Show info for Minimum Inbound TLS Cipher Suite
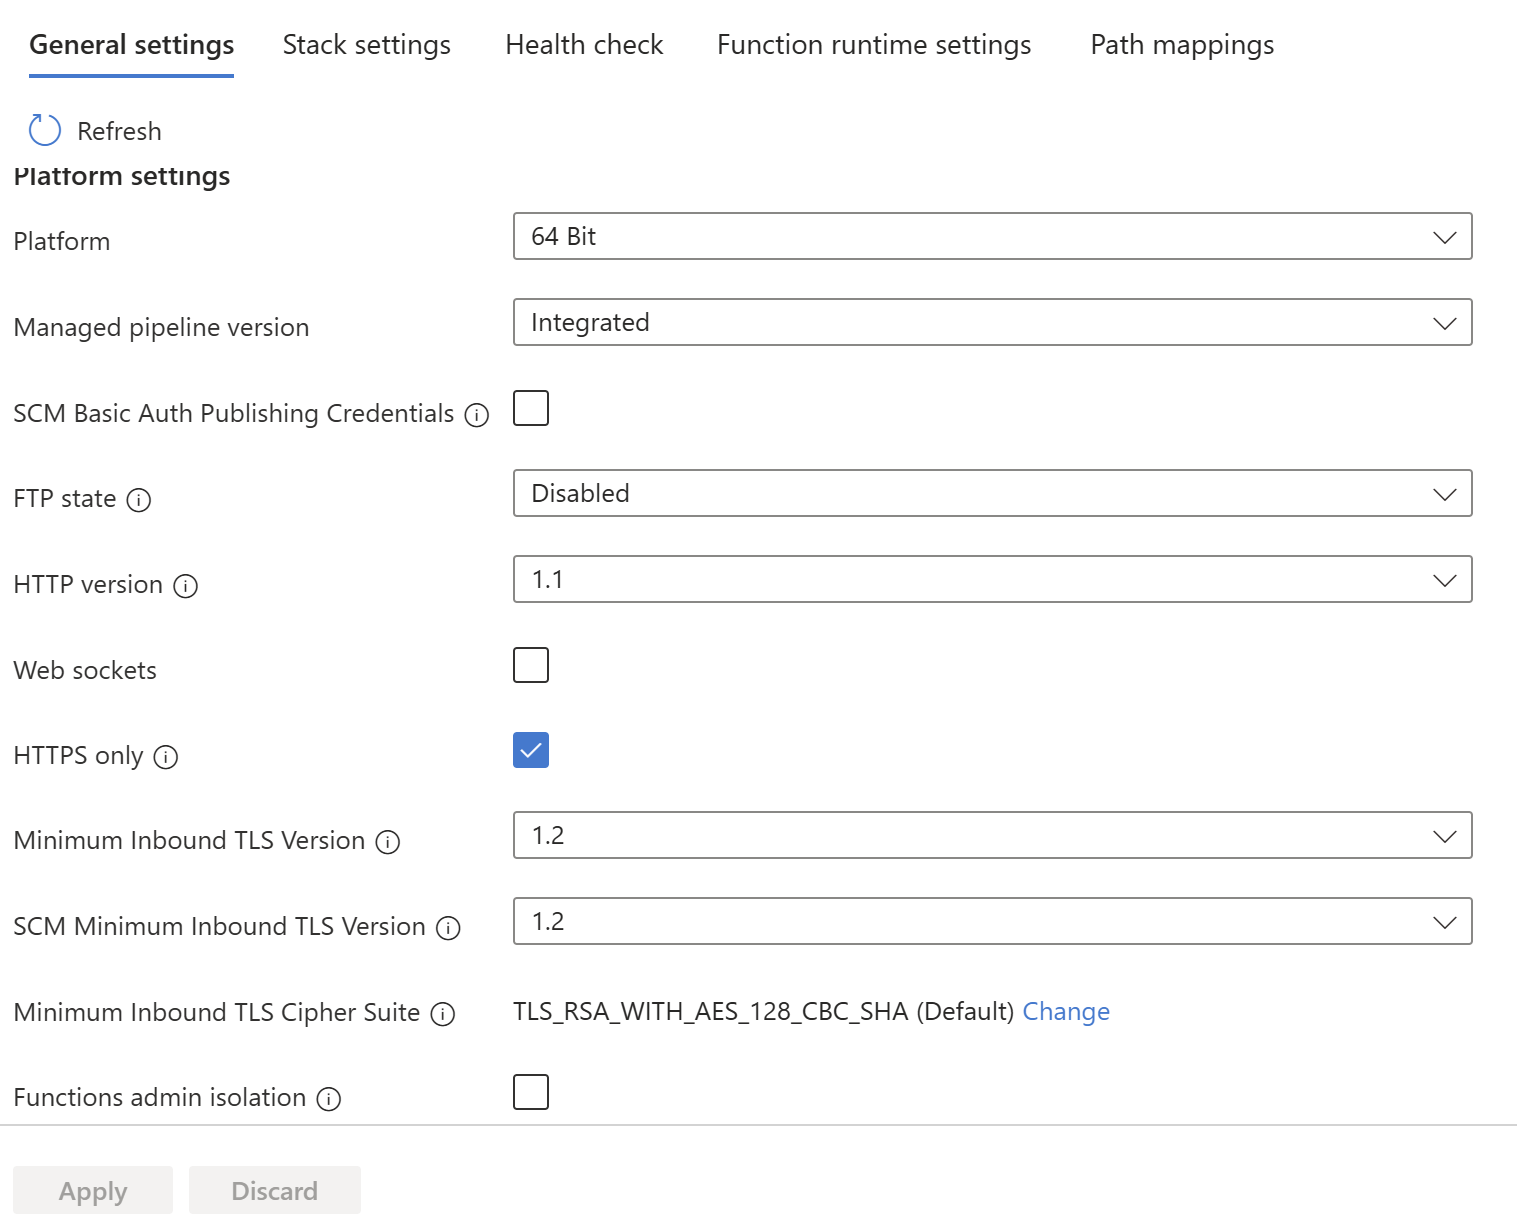The image size is (1517, 1225). pos(443,1014)
